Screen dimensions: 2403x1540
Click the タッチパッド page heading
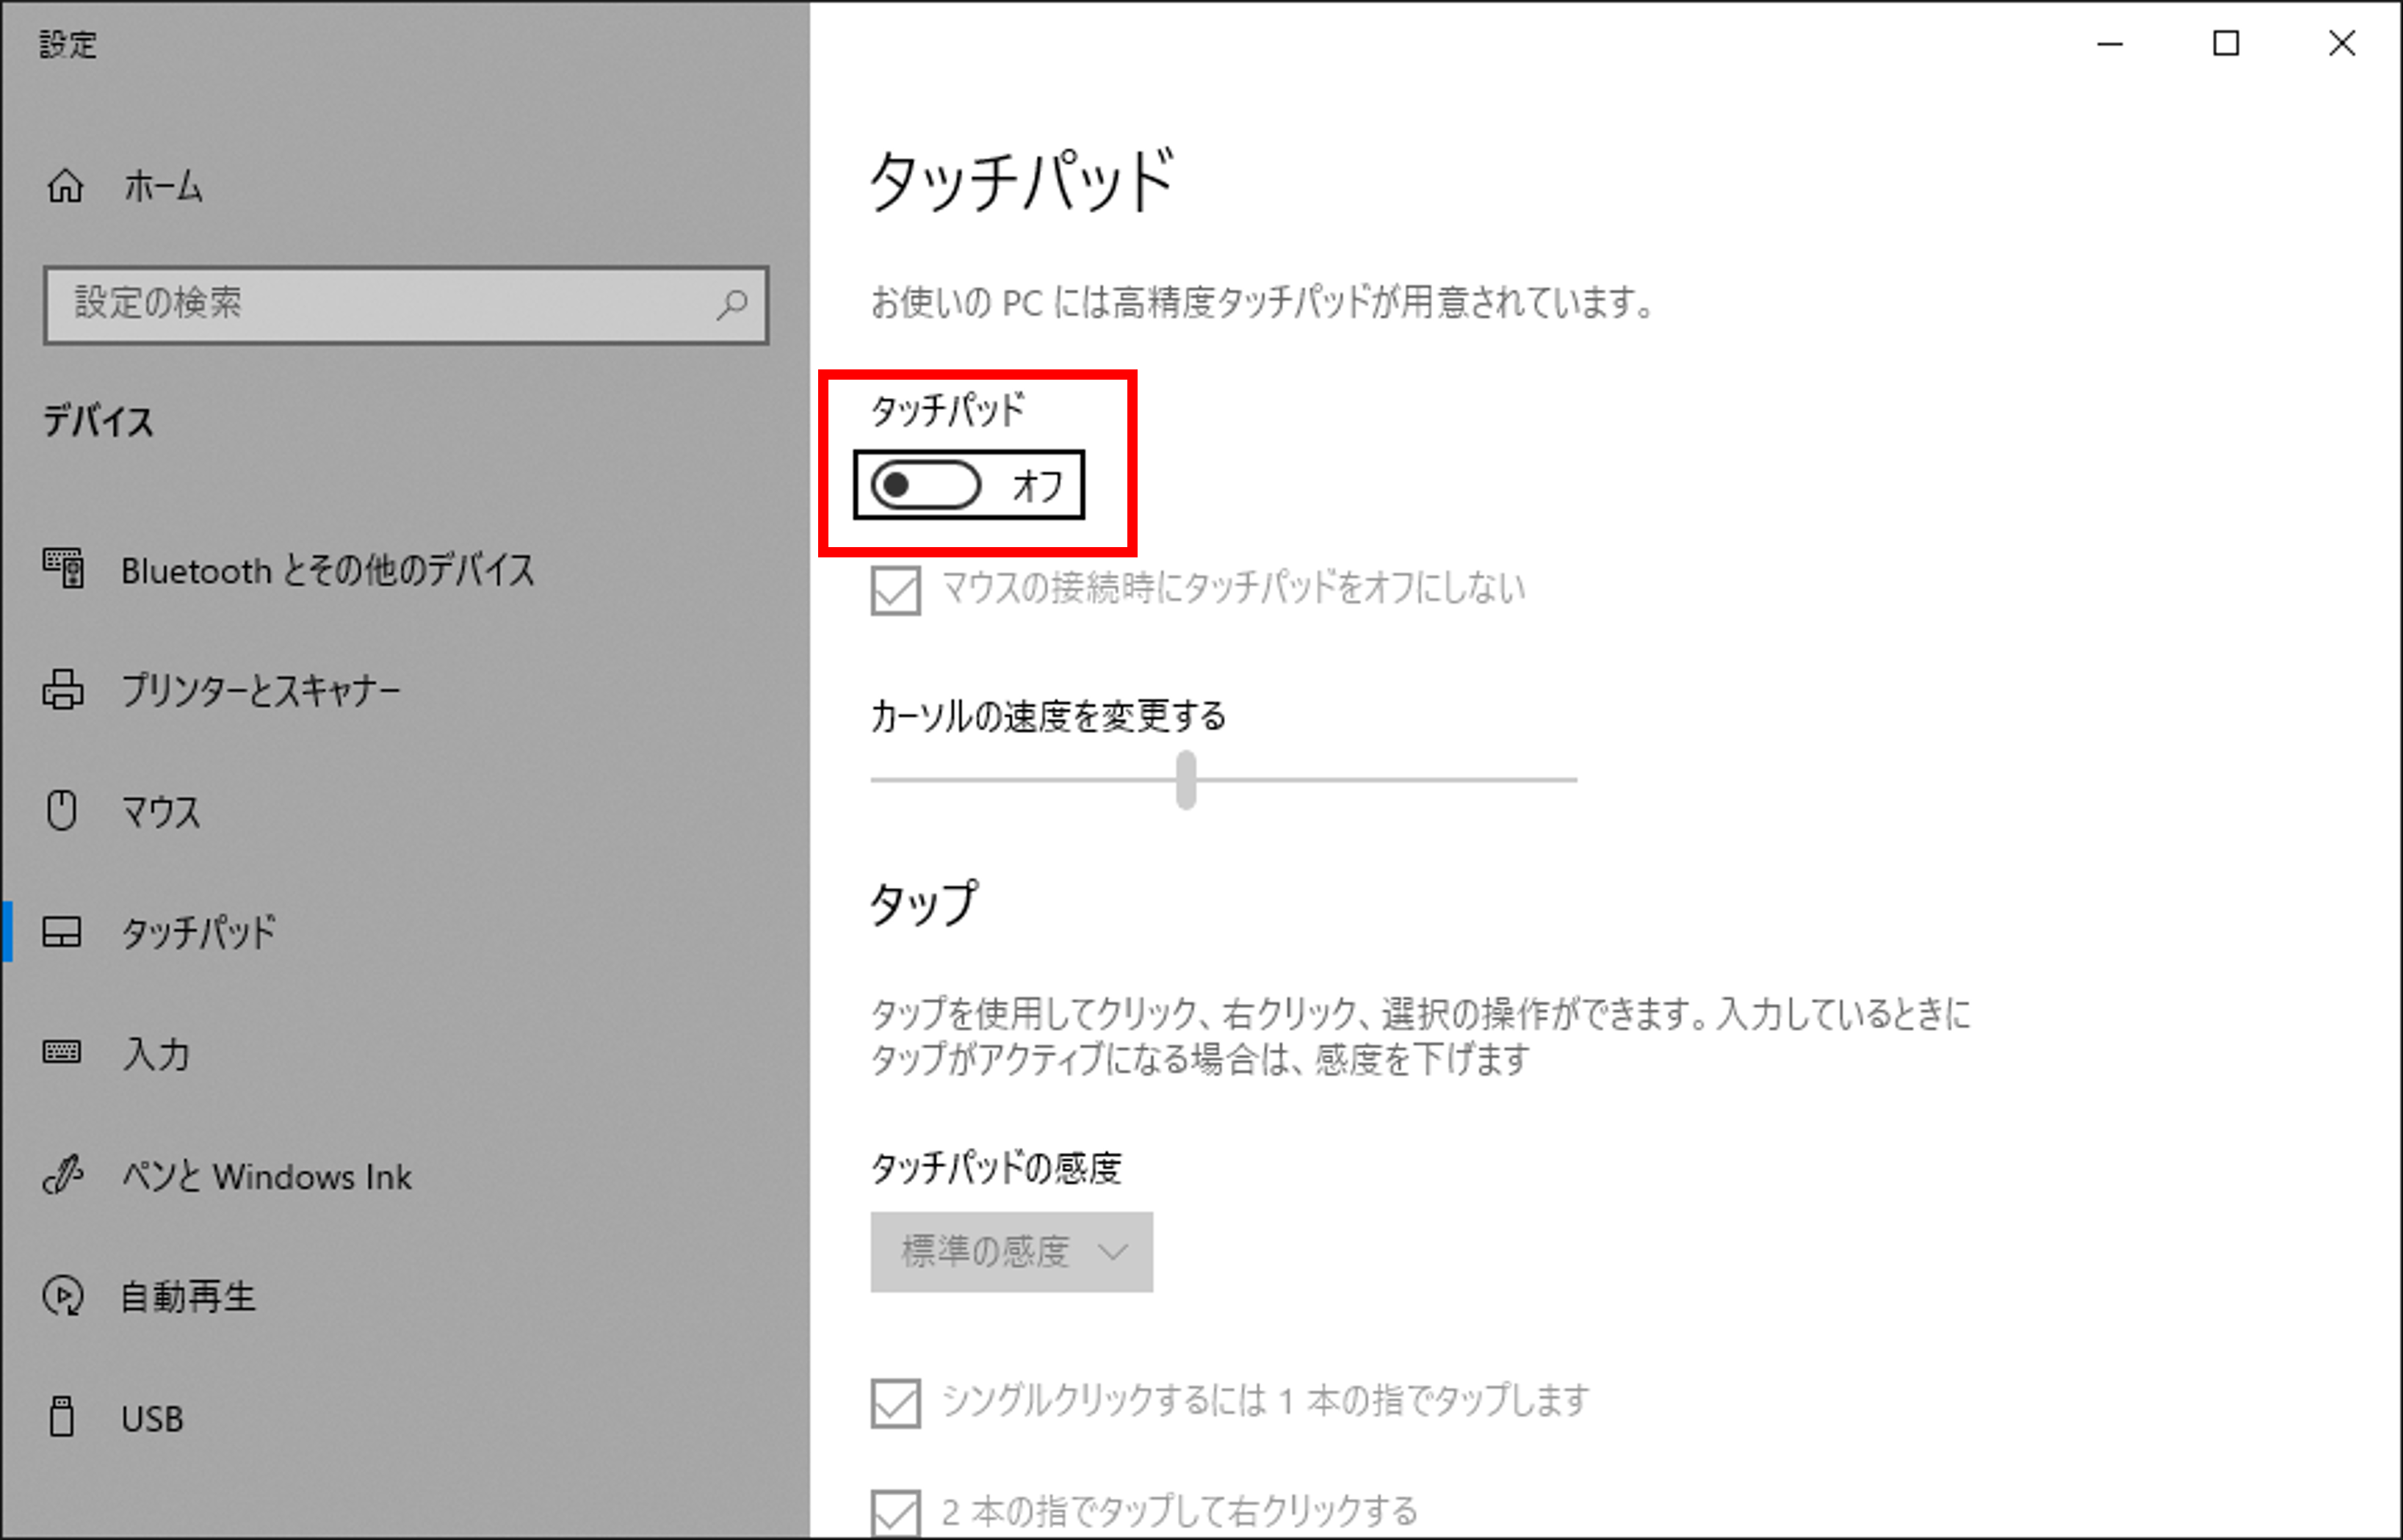(1022, 182)
